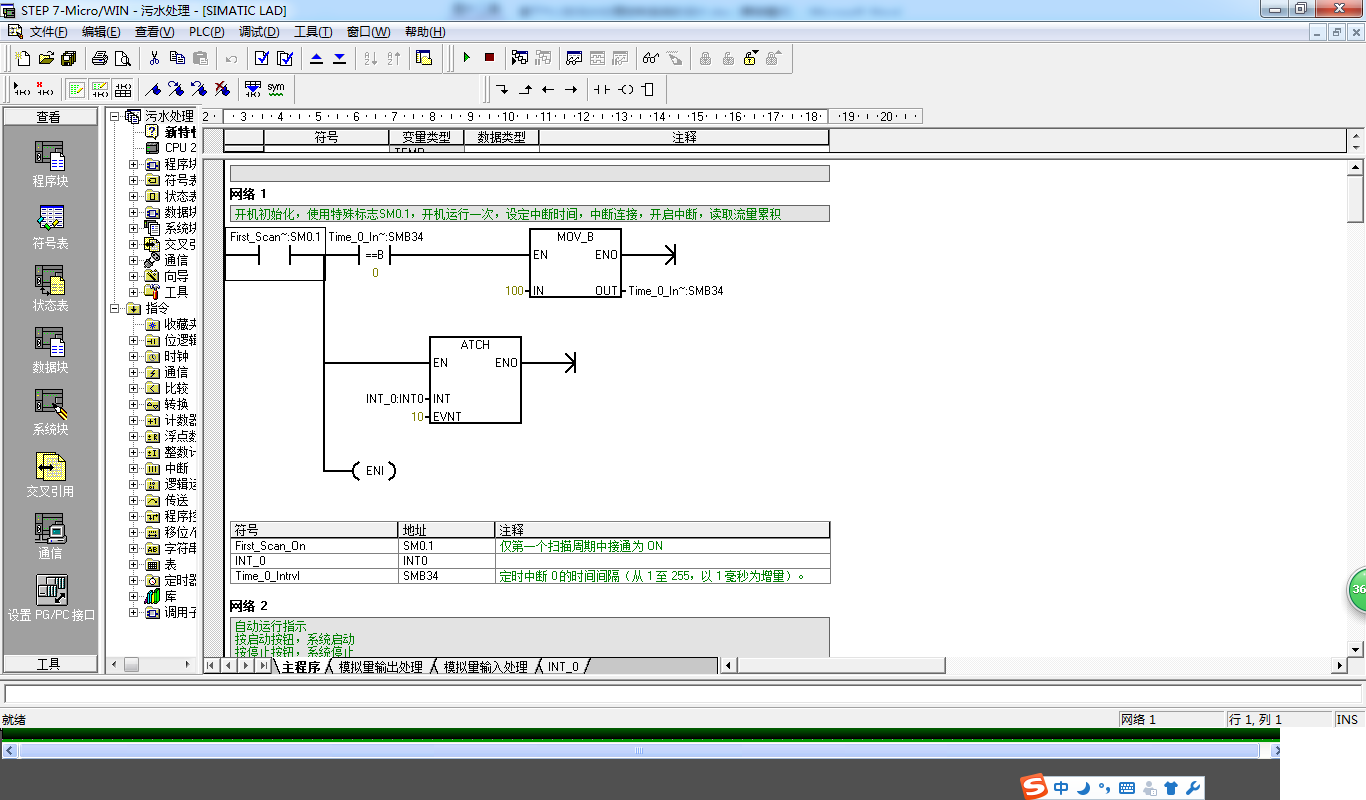Upload the program from PLC with up arrow
This screenshot has width=1366, height=800.
317,58
